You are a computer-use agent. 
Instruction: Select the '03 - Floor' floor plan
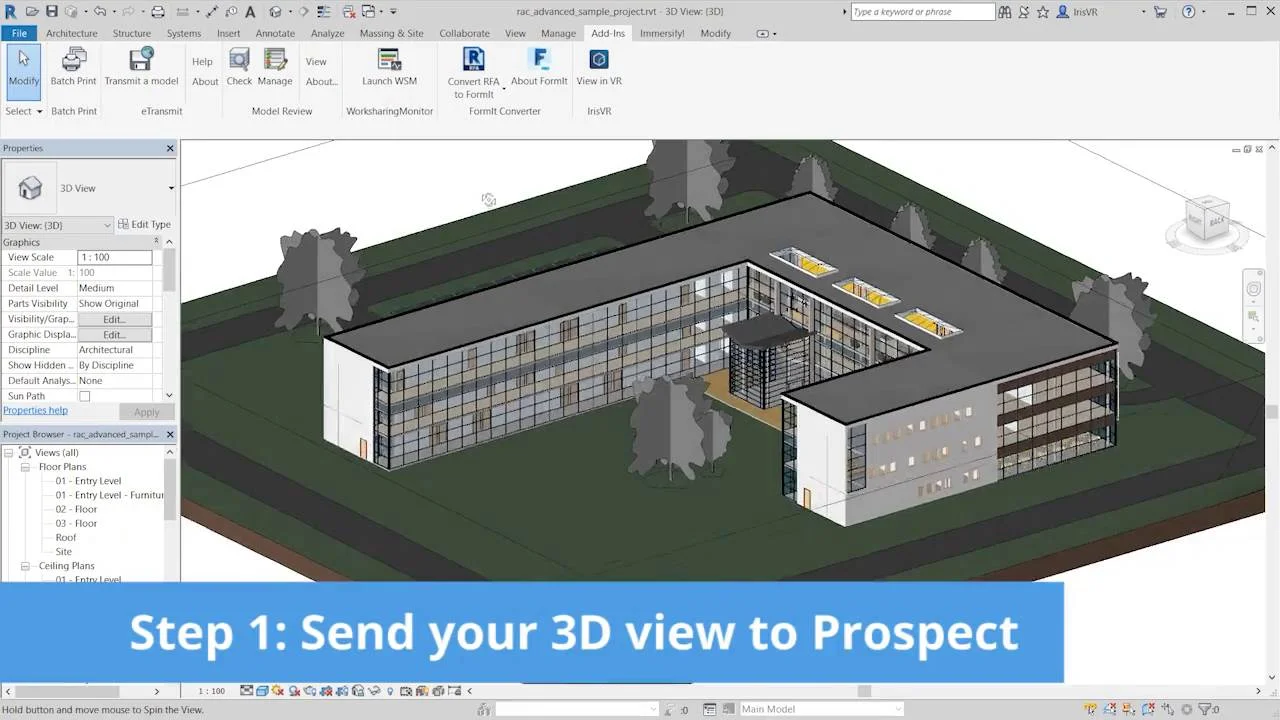pos(76,524)
